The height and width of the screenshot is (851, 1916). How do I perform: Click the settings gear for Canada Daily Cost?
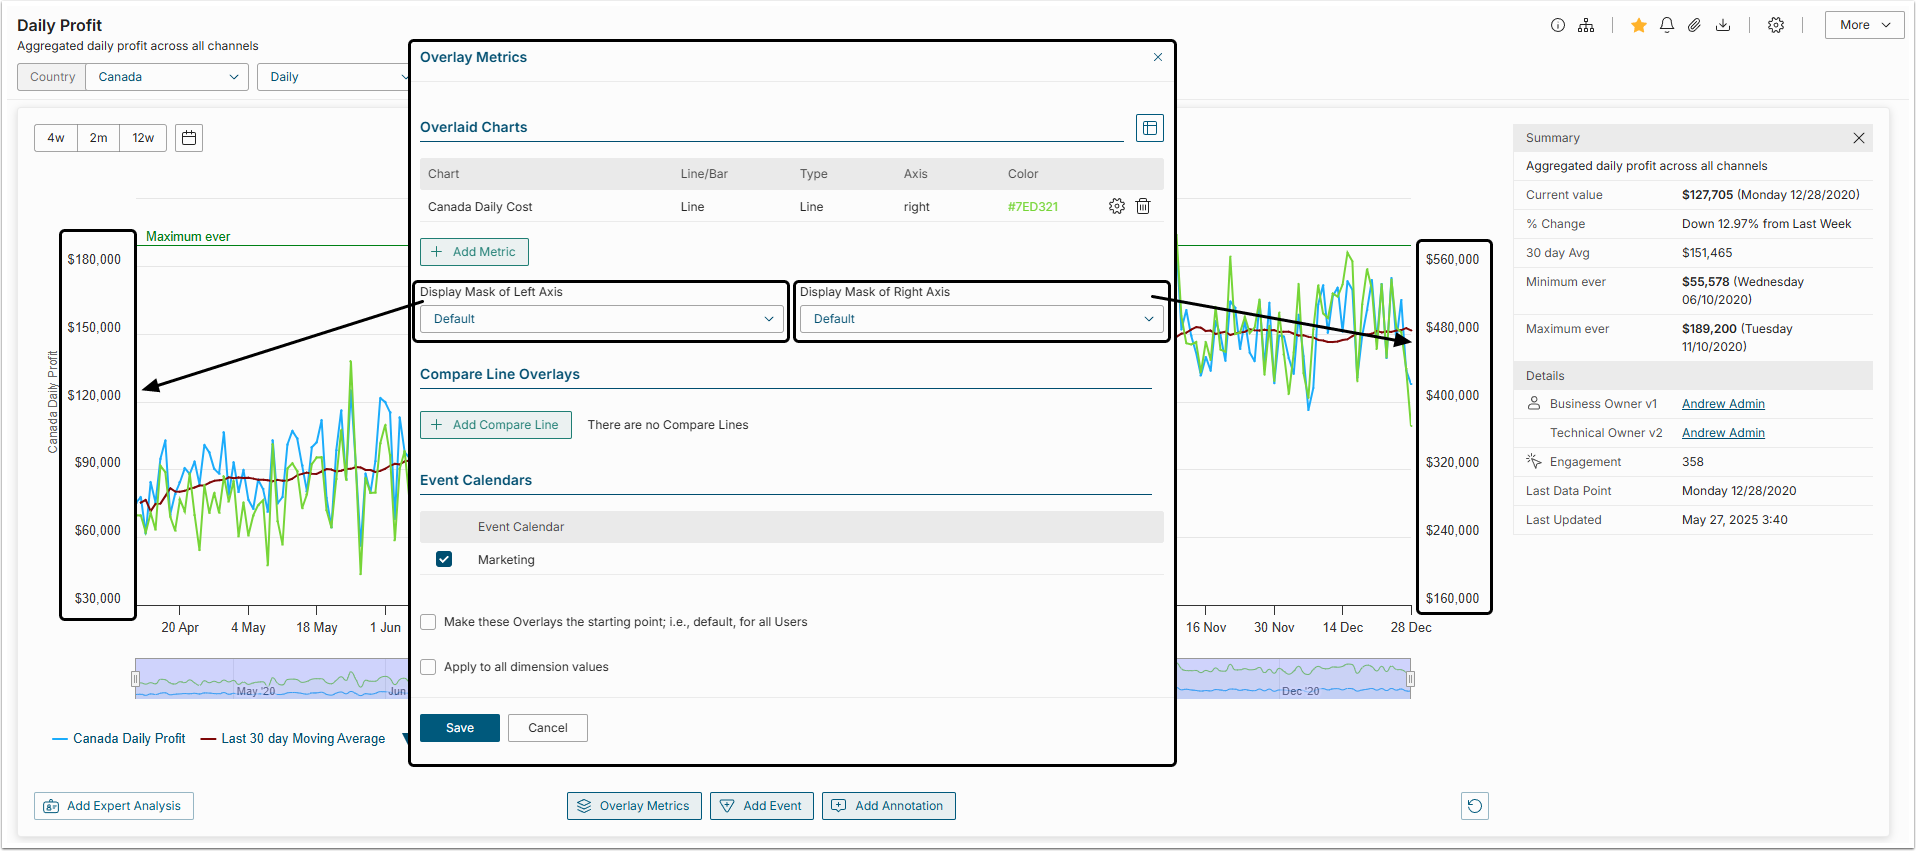[x=1116, y=206]
